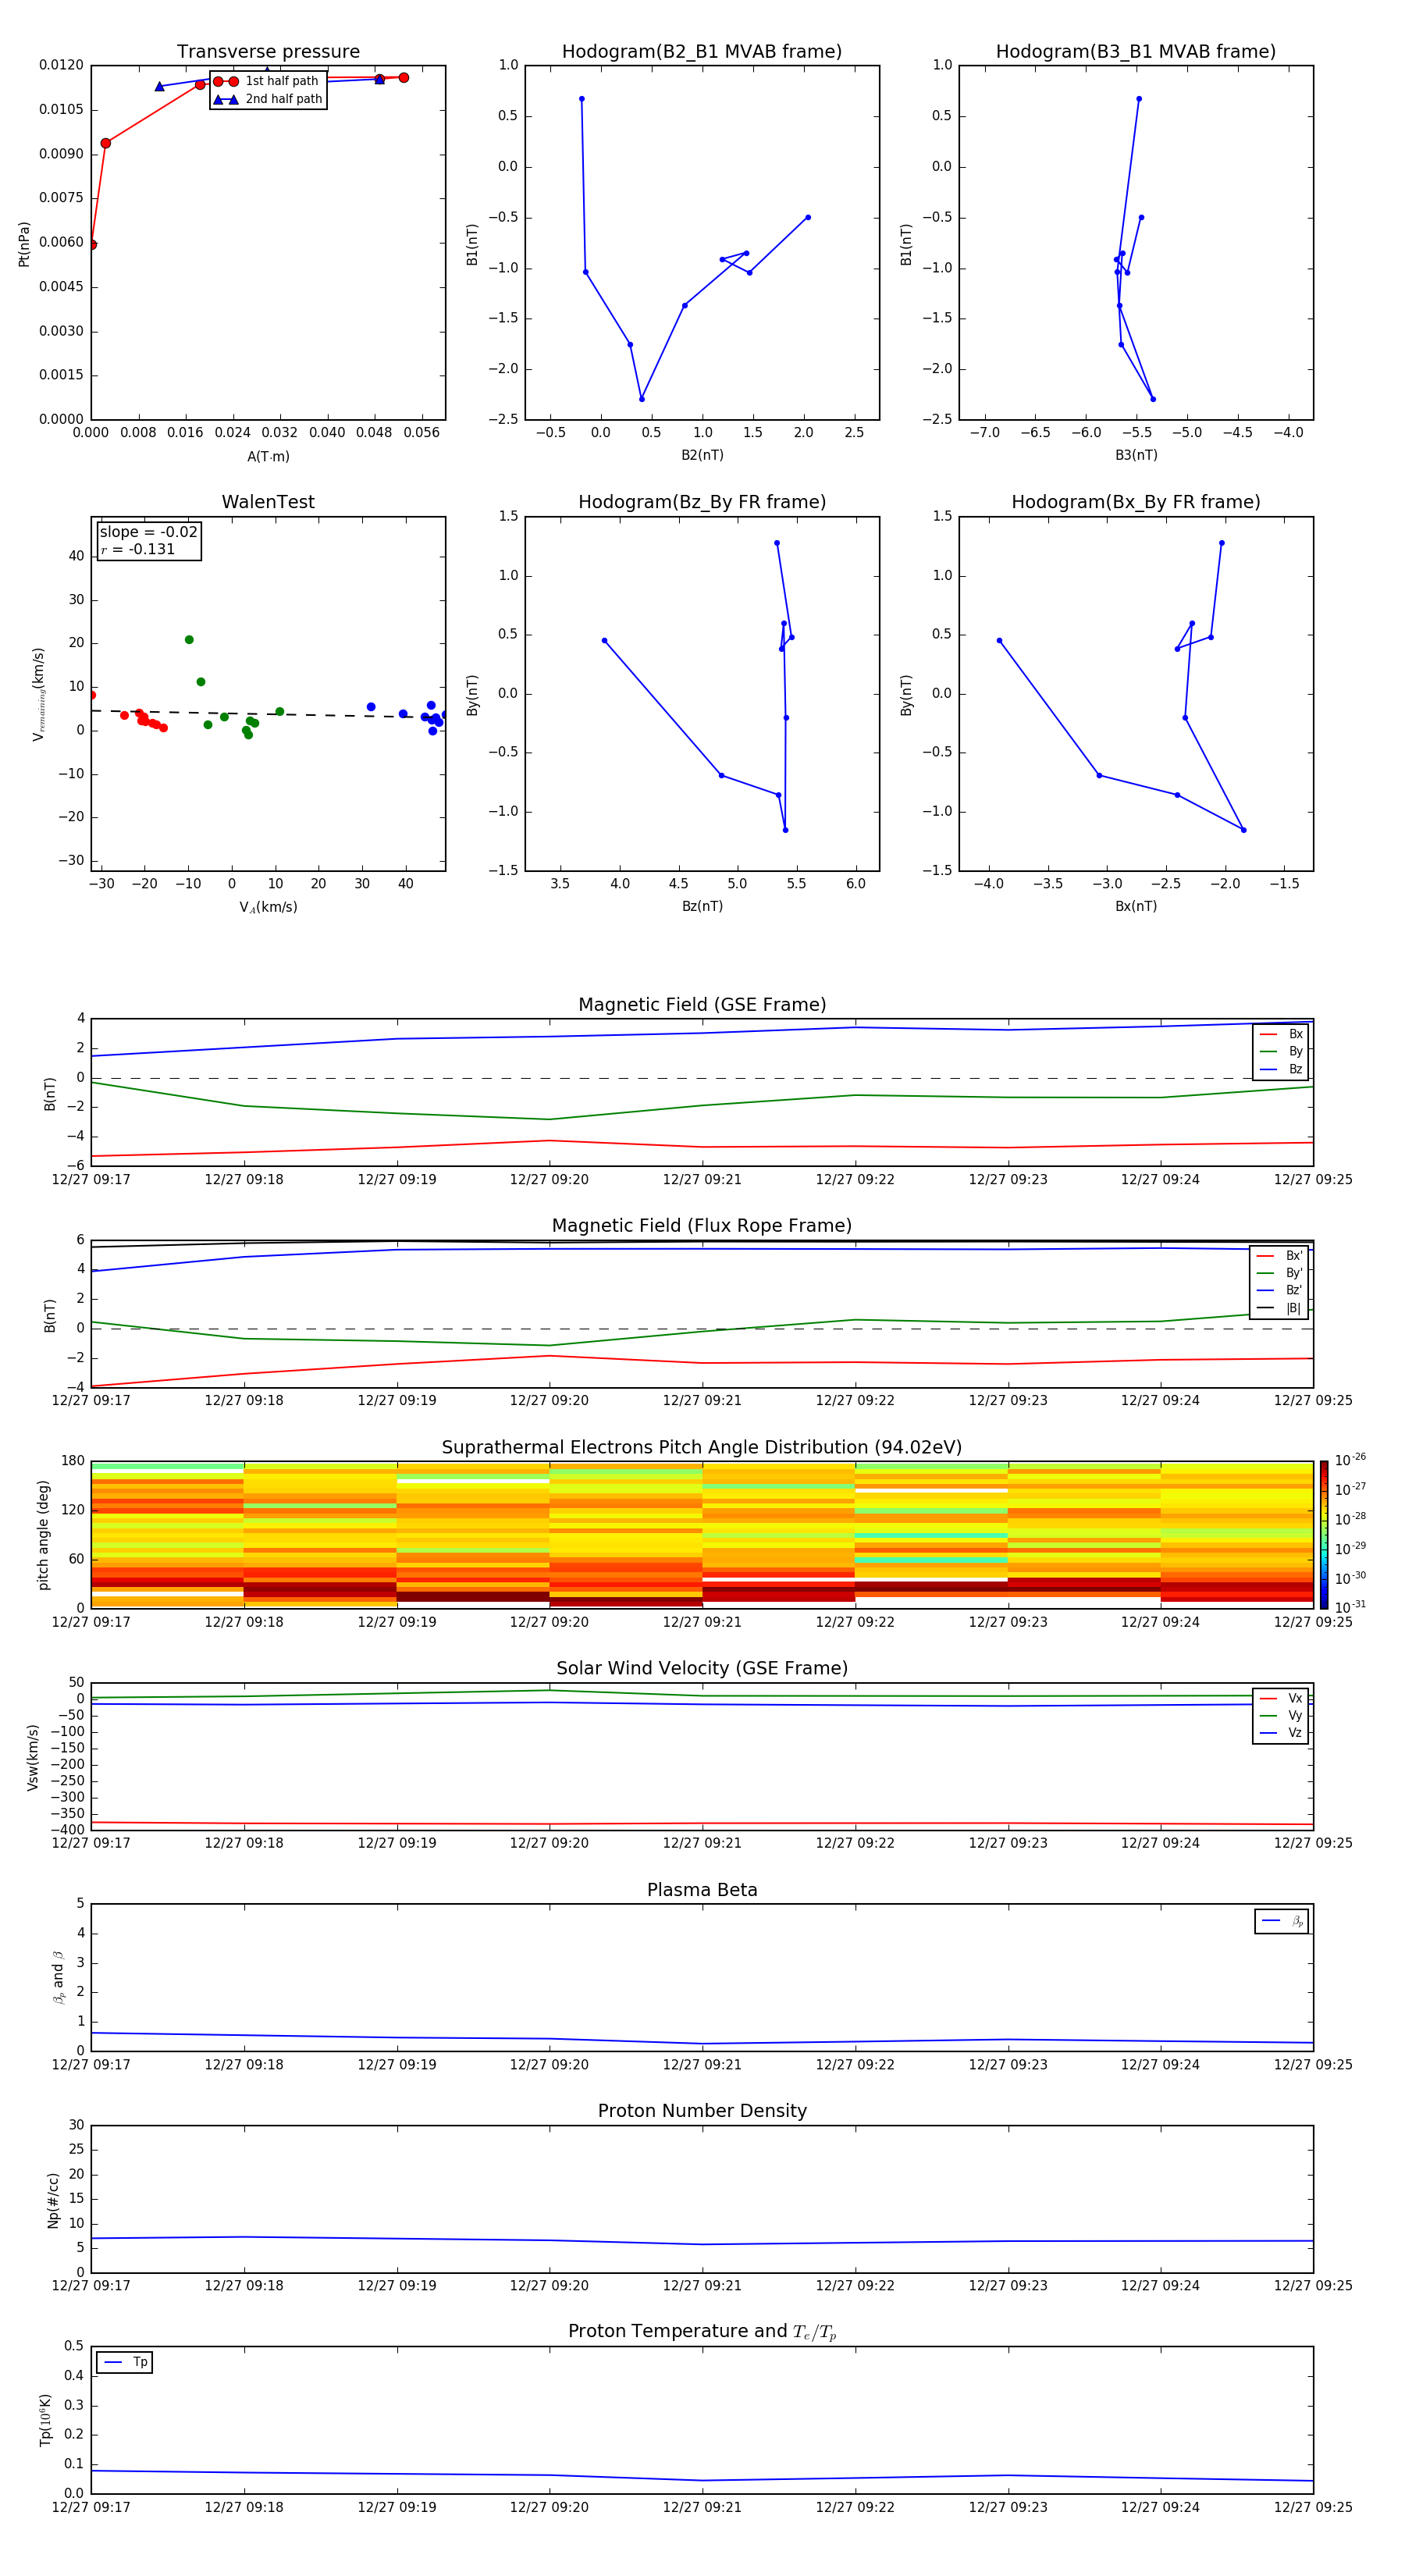The width and height of the screenshot is (1405, 2576).
Task: Click the "B3(nT)" x-axis label
Action: pos(1136,455)
